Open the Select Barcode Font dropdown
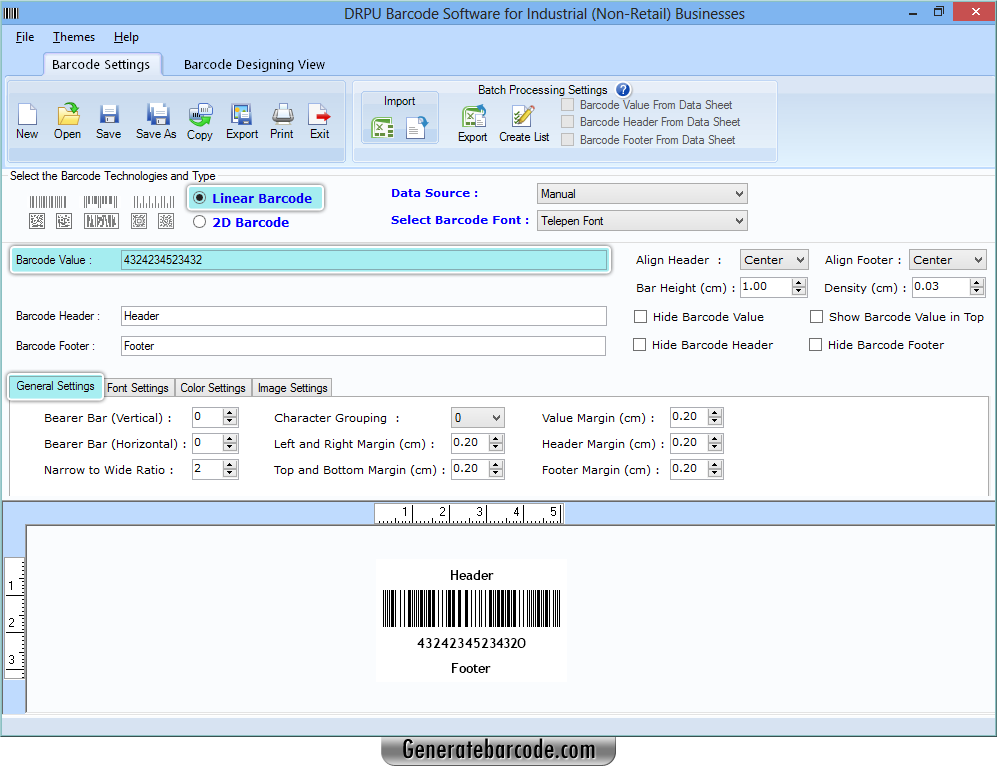This screenshot has height=766, width=997. tap(740, 220)
